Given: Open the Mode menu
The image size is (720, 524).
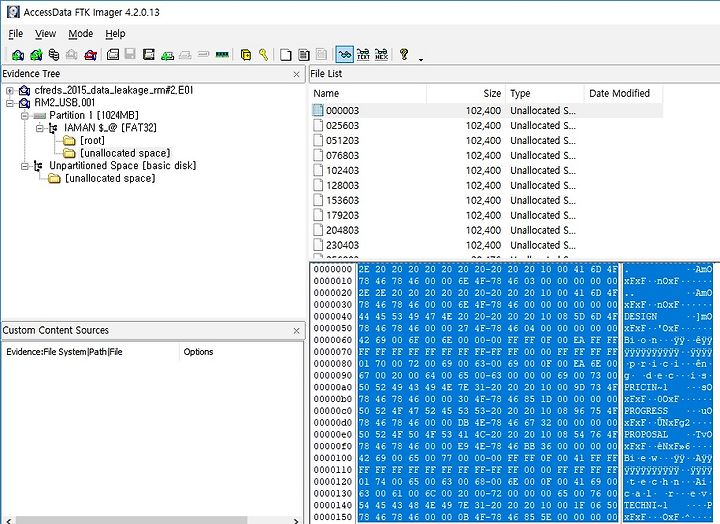Looking at the screenshot, I should (x=81, y=34).
